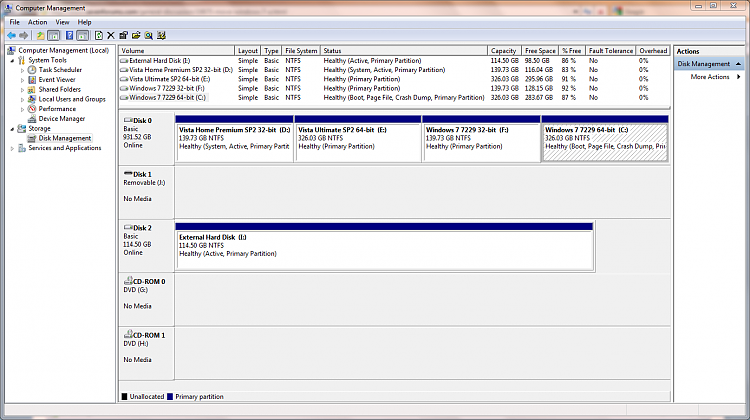This screenshot has width=750, height=420.
Task: Expand the Event Viewer node
Action: click(22, 80)
